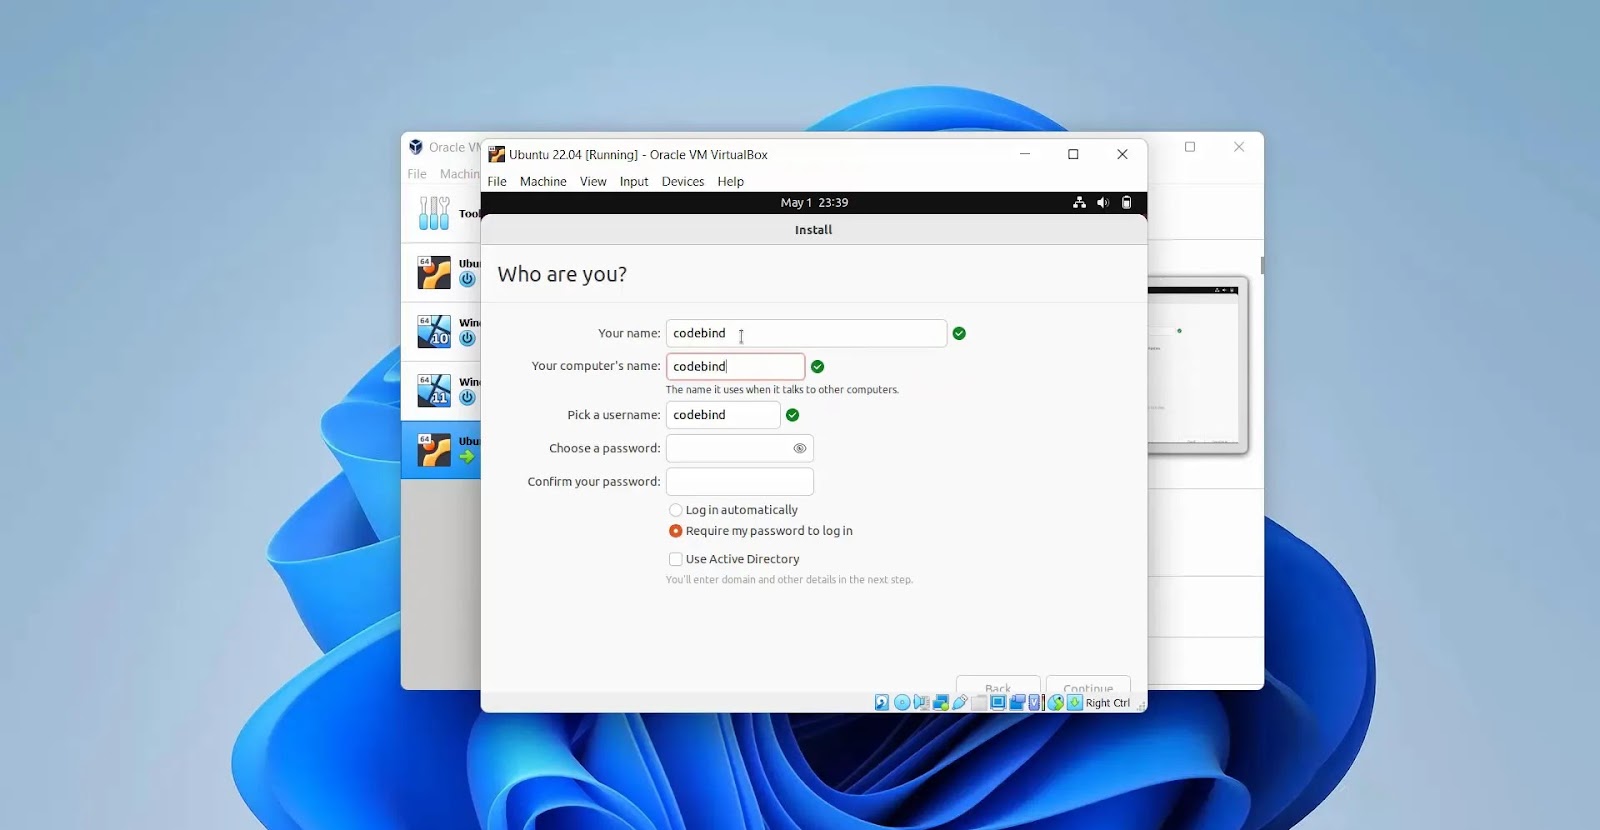
Task: Click the Your computer's name field
Action: tap(735, 366)
